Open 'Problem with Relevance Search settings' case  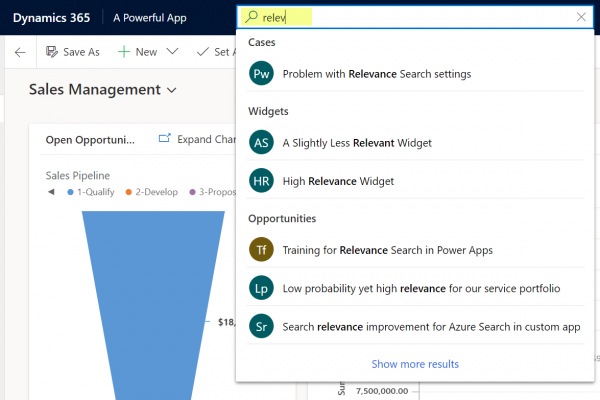(415, 74)
